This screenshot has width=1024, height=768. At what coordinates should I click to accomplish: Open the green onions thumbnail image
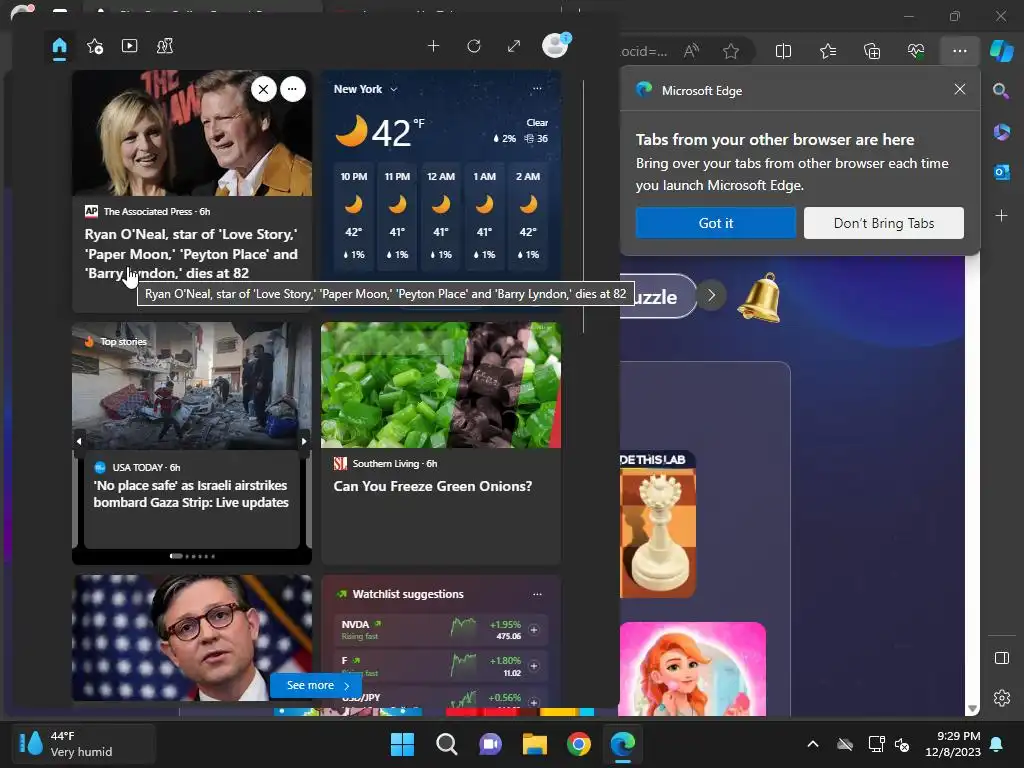[441, 385]
